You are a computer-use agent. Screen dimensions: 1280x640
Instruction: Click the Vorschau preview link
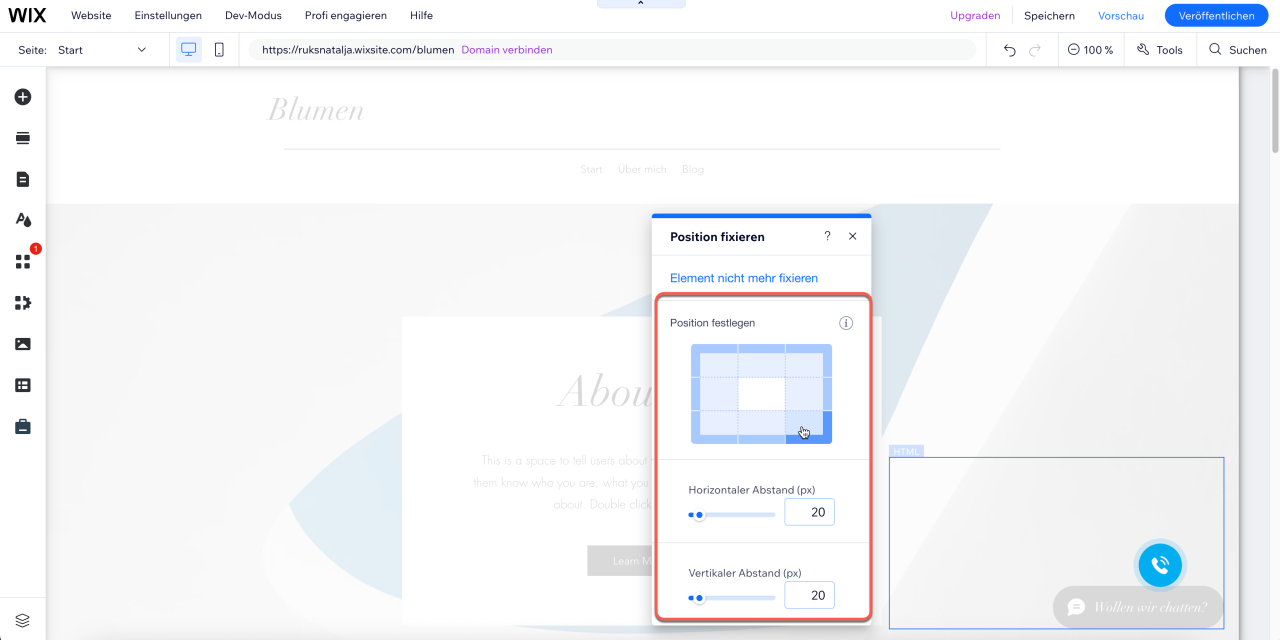[x=1121, y=16]
